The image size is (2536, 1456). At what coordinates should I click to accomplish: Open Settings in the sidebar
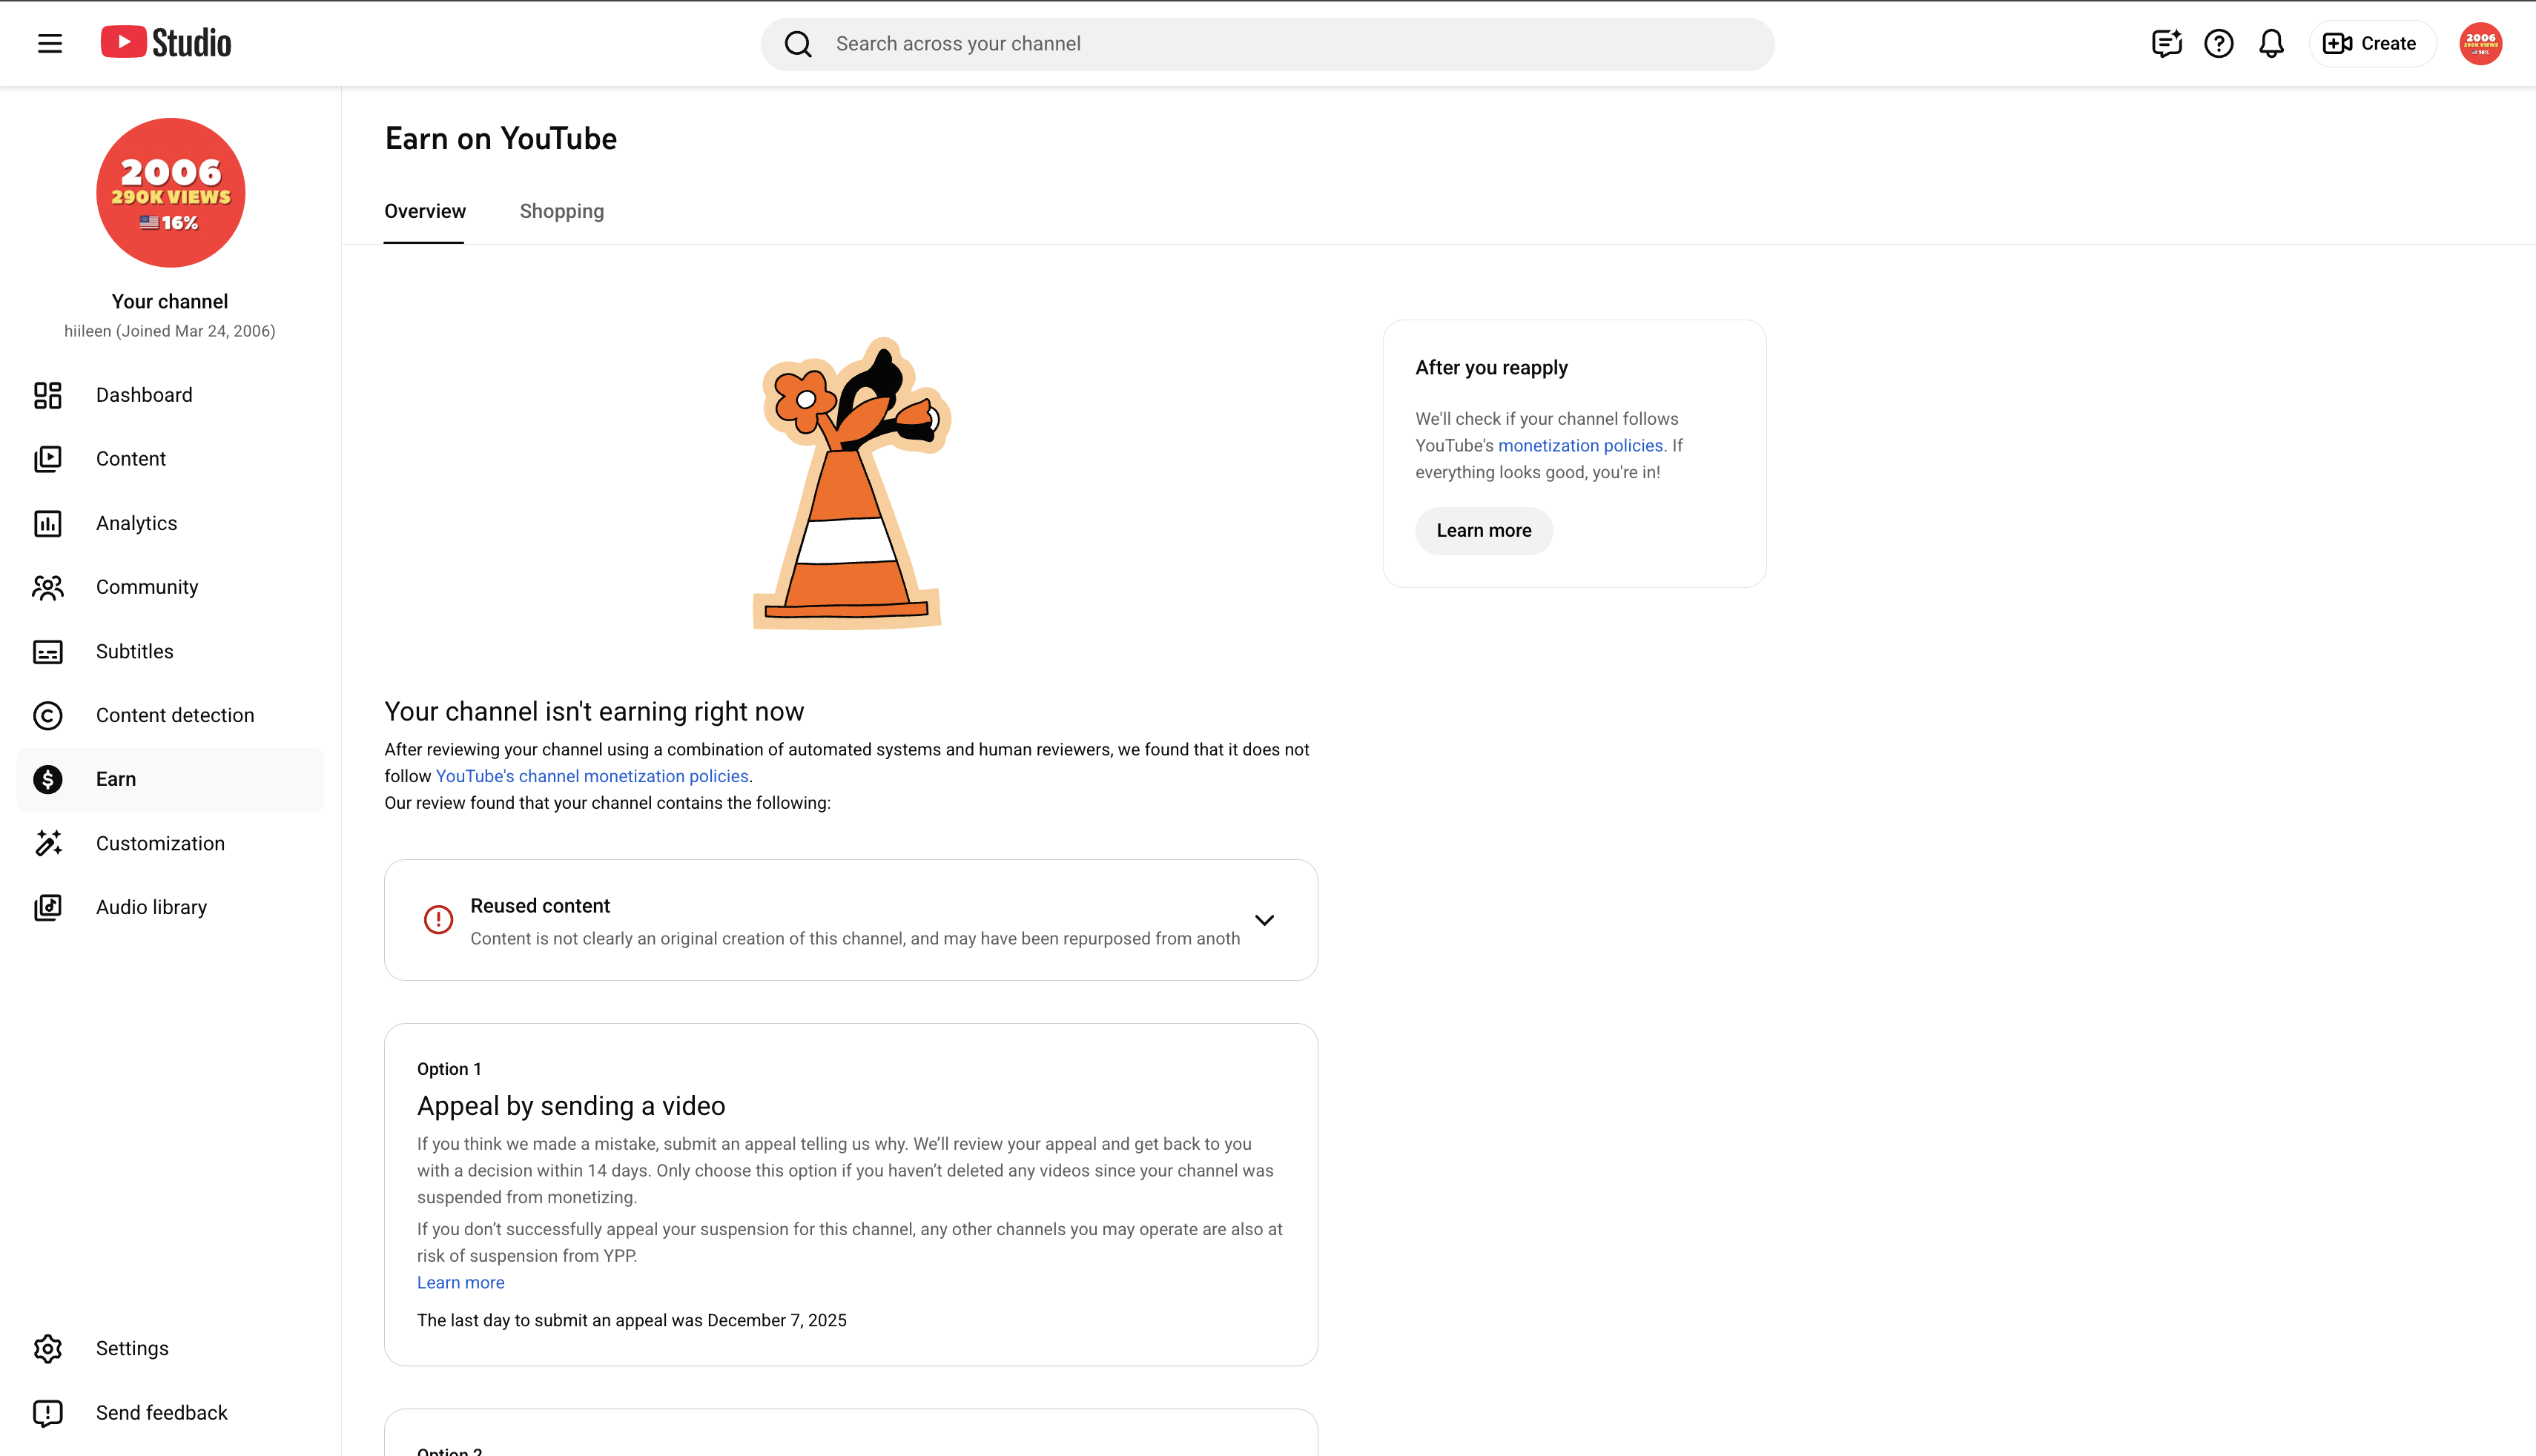tap(170, 1349)
